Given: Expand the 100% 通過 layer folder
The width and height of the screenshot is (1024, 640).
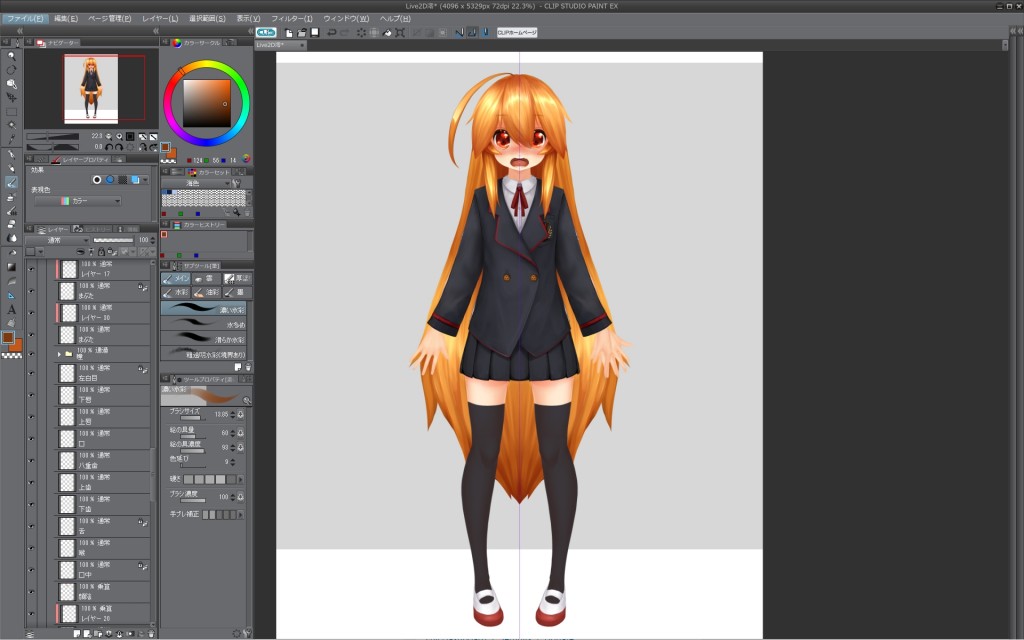Looking at the screenshot, I should tap(59, 354).
